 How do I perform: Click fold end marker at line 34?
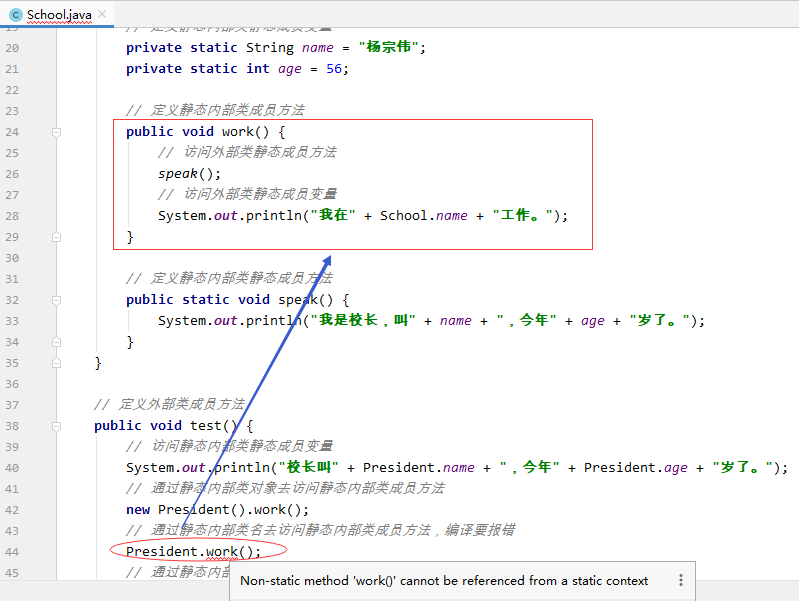tap(57, 342)
